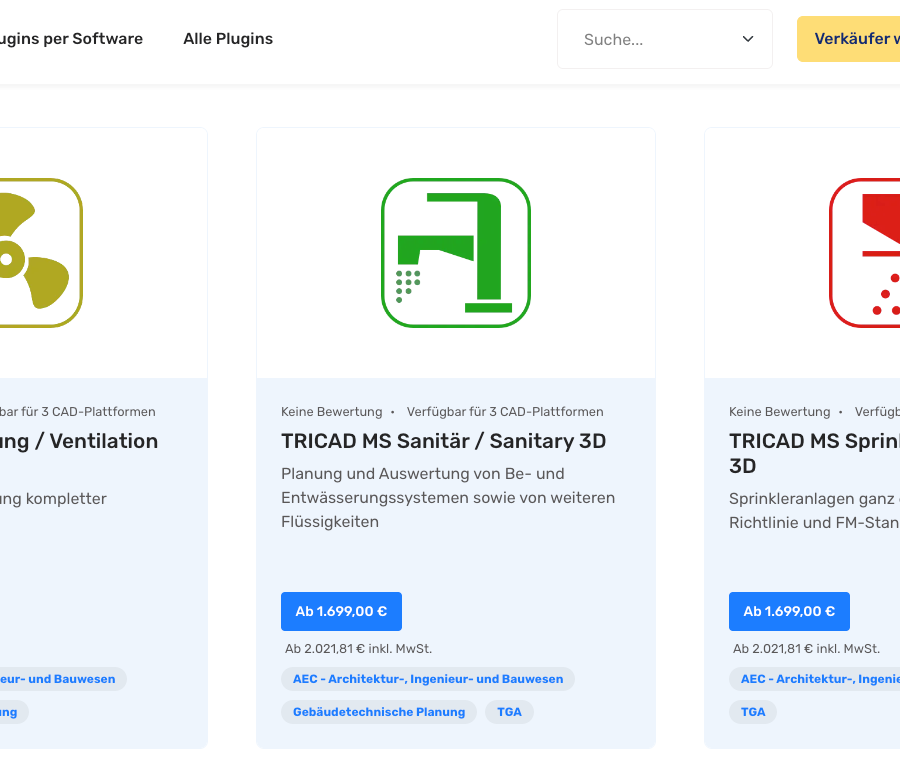
Task: Expand the search box dropdown chevron
Action: (747, 39)
